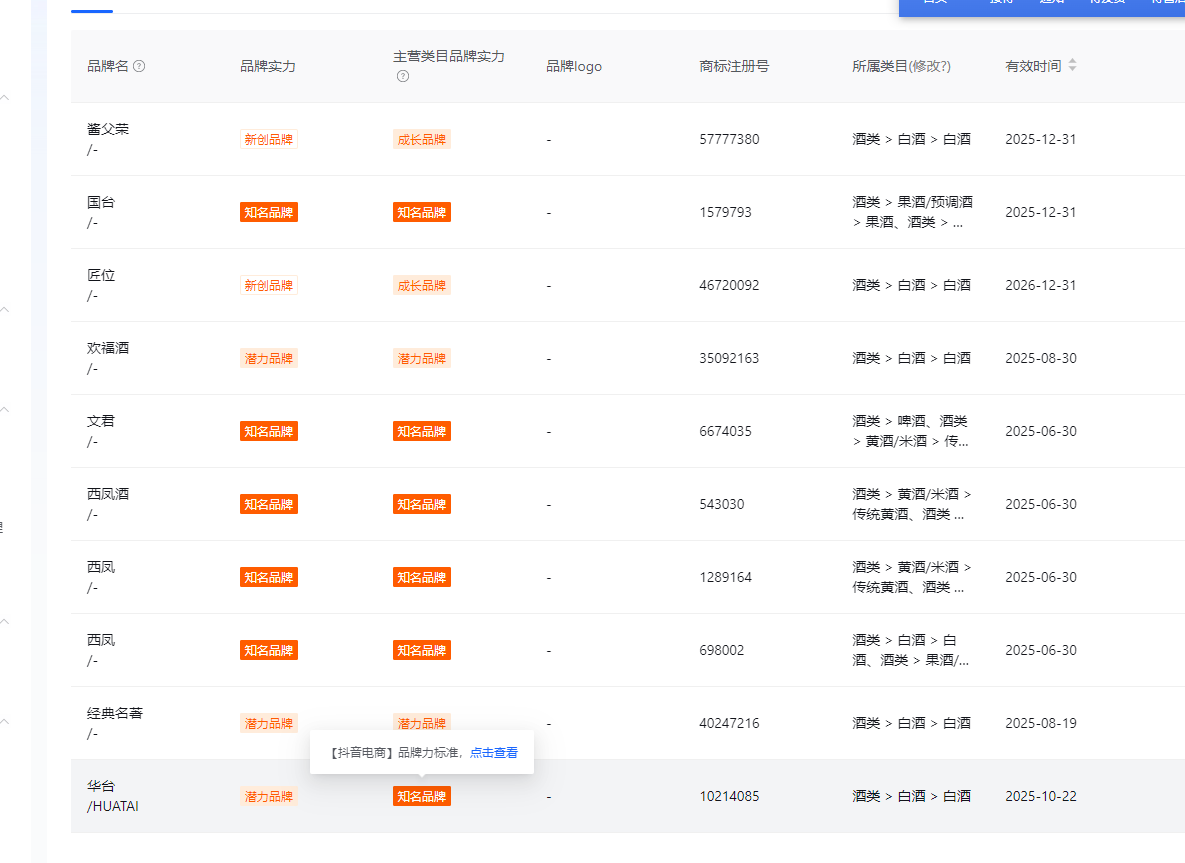
Task: Click 所属类目(修改?) column header
Action: [x=901, y=66]
